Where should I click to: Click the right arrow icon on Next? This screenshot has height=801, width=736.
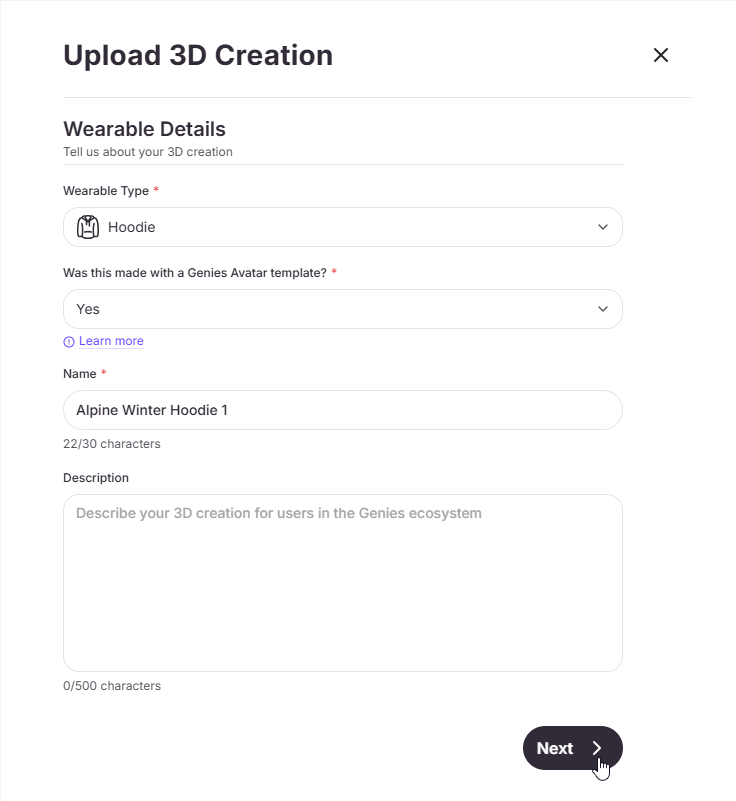pos(597,748)
